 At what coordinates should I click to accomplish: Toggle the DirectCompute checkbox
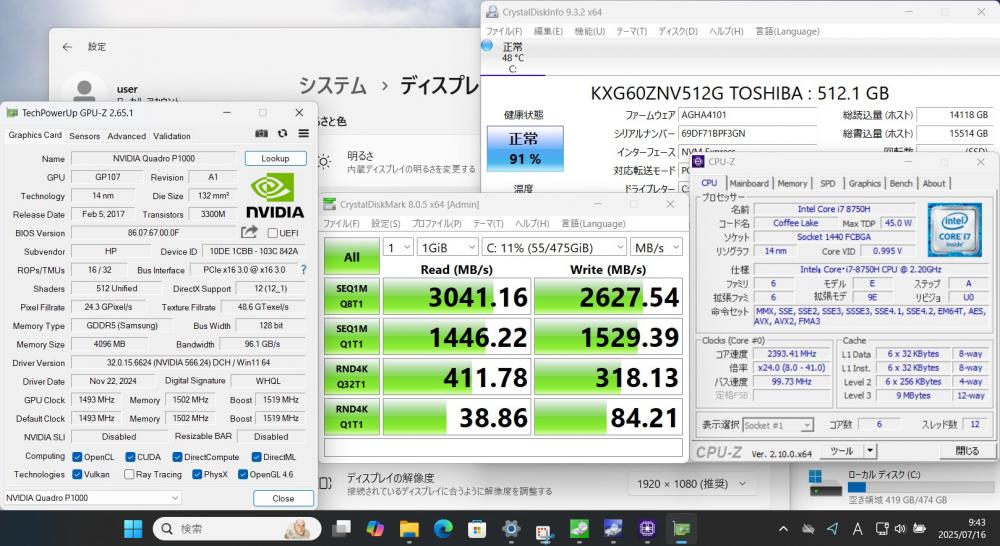pos(177,457)
